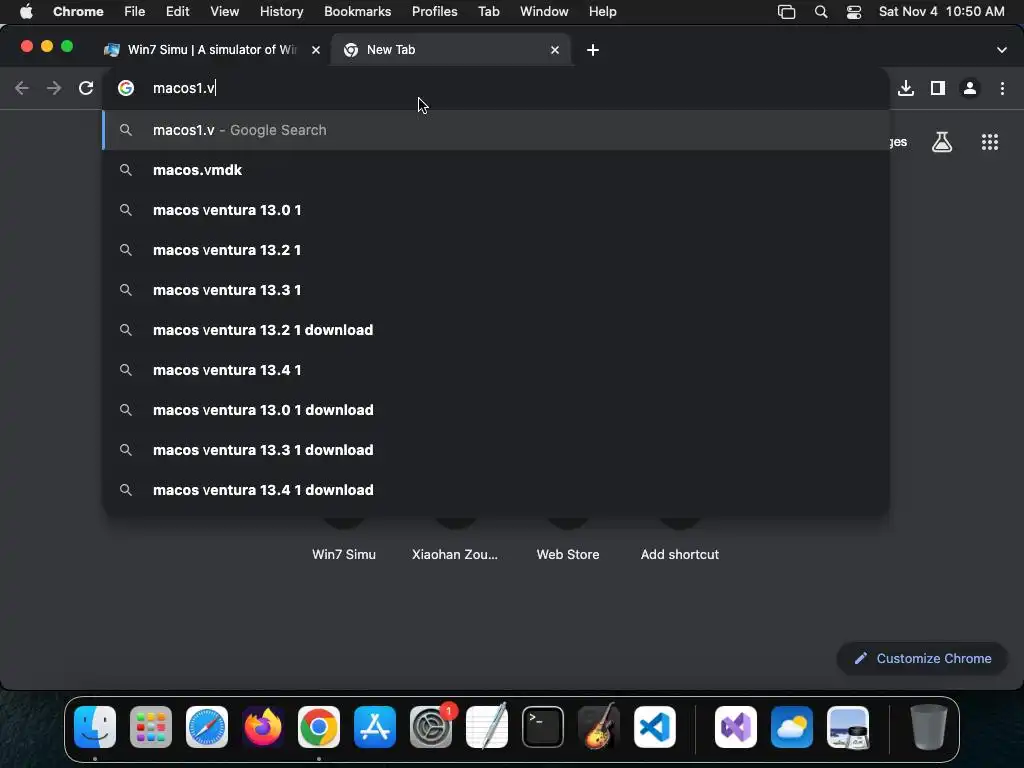Open the History menu

click(281, 12)
